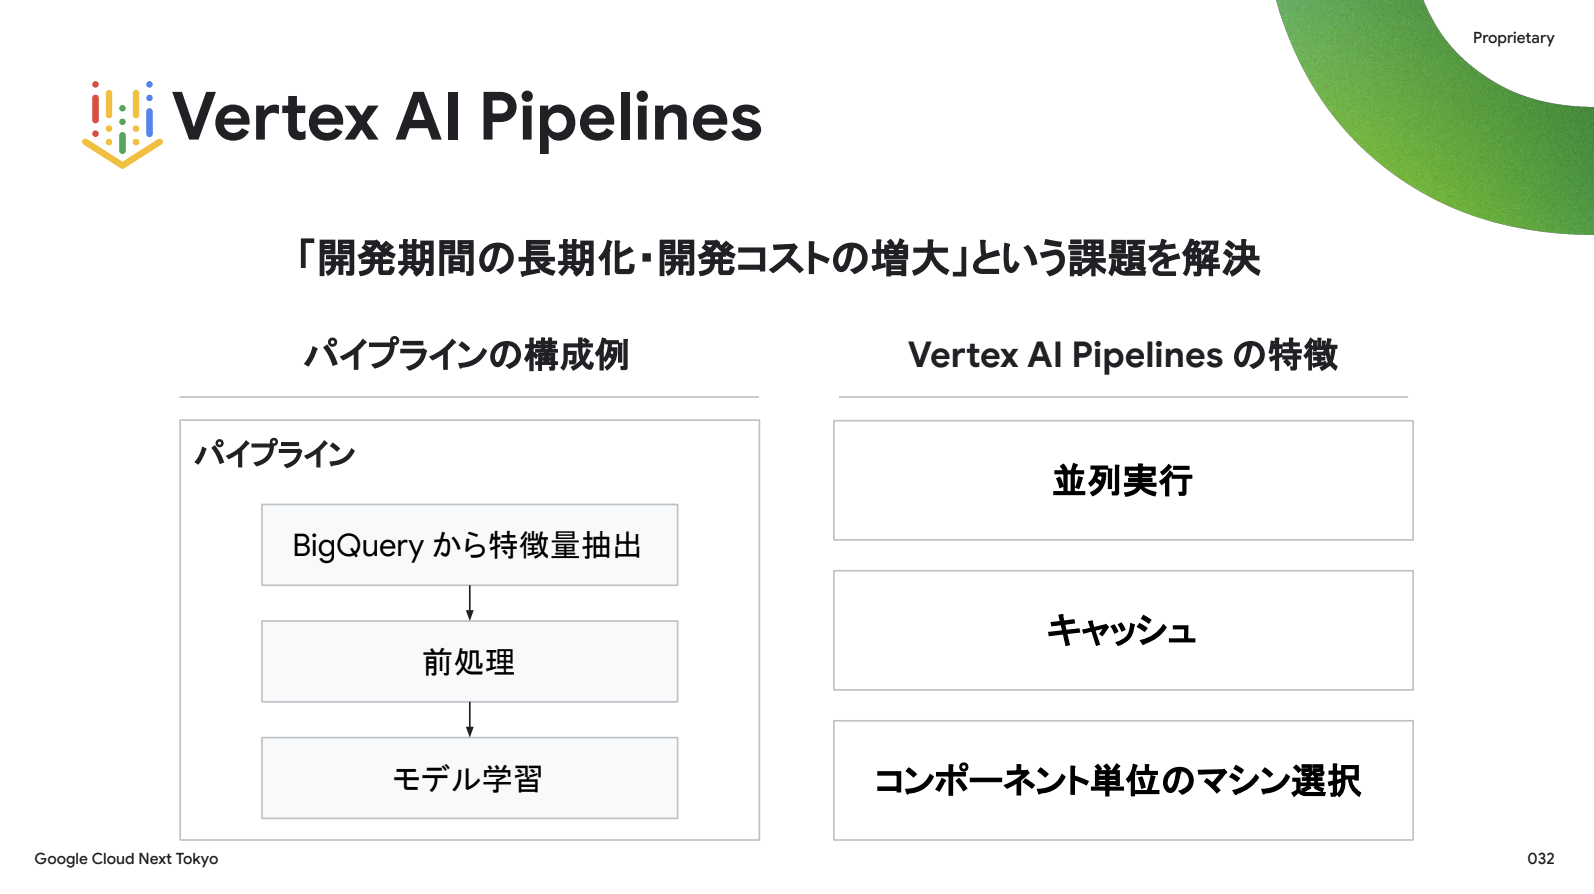Select the 'コンポーネント単位のマシン選択' feature box
This screenshot has width=1594, height=894.
pyautogui.click(x=1123, y=781)
